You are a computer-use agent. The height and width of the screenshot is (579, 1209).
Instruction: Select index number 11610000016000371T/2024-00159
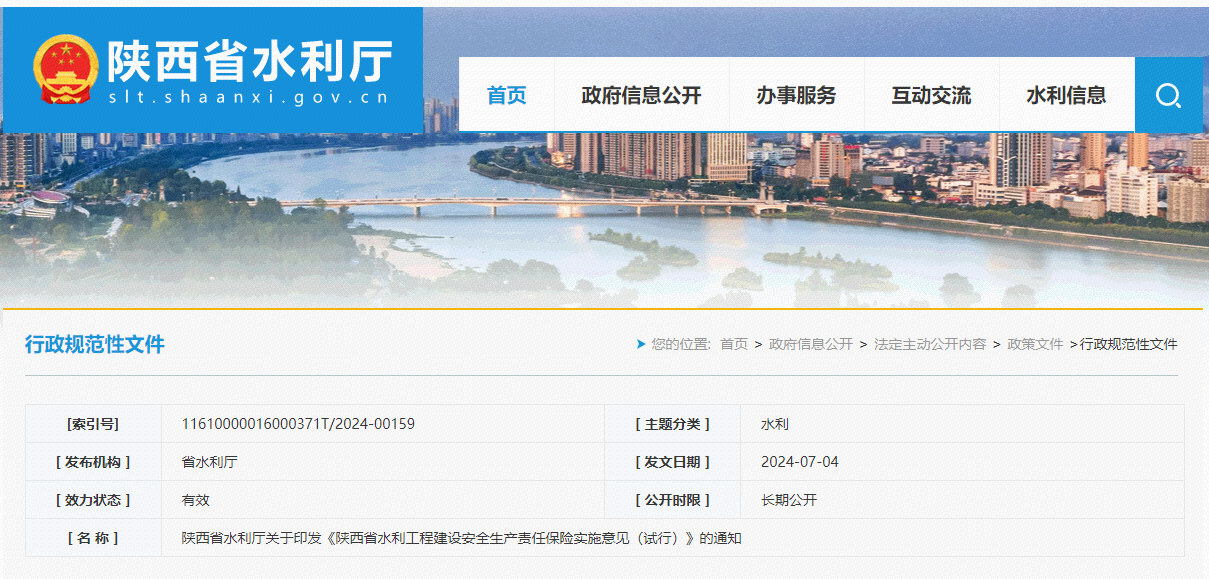[x=298, y=424]
